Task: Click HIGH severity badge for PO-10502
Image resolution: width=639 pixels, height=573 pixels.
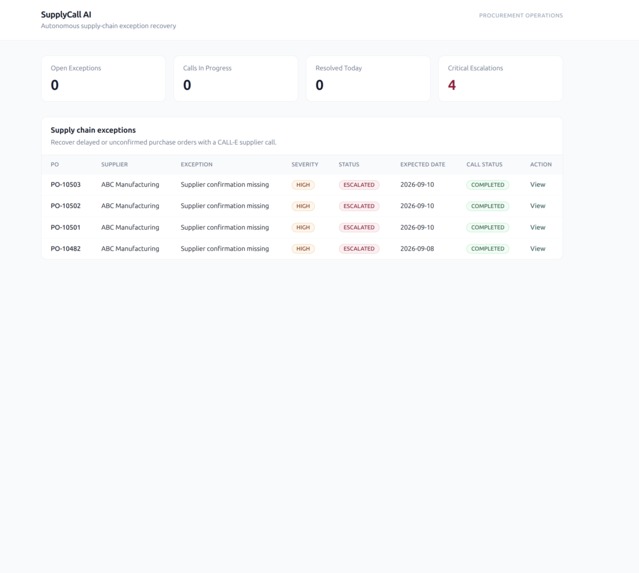Action: 303,206
